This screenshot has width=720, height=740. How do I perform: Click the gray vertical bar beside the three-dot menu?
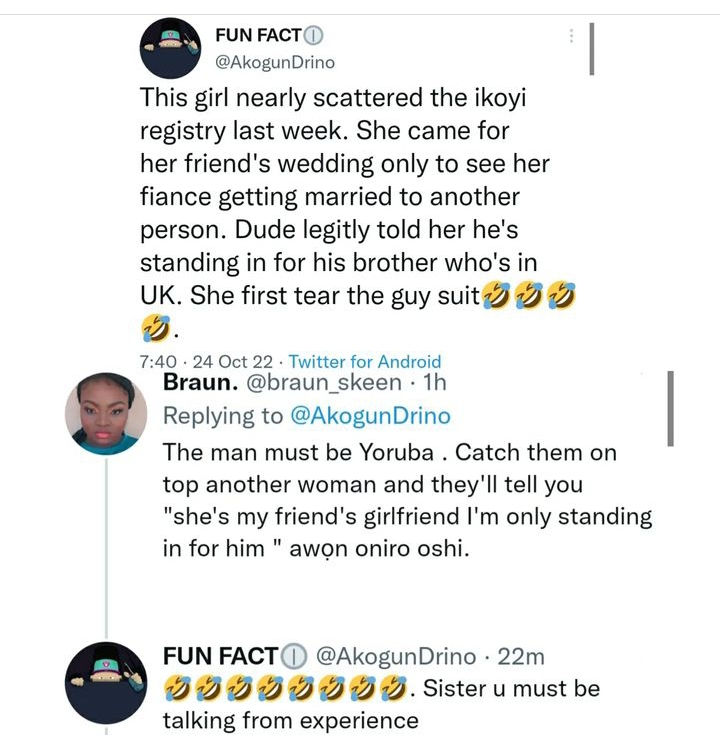click(x=592, y=48)
